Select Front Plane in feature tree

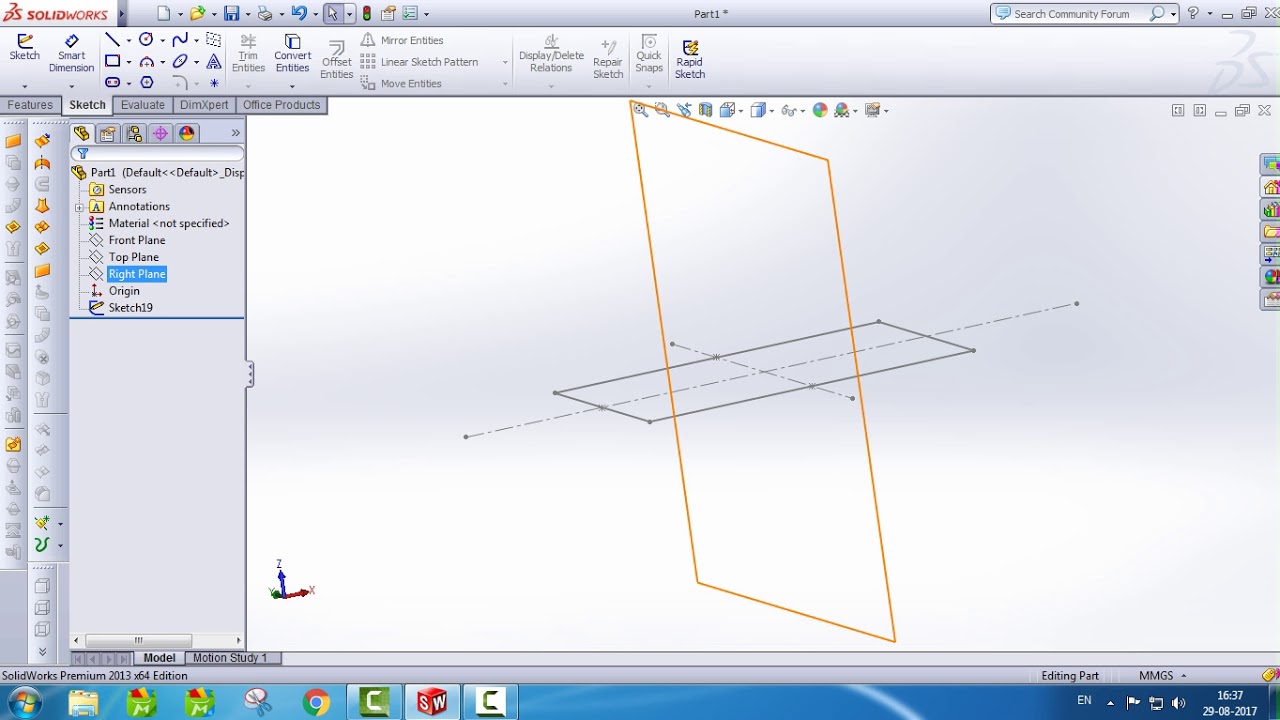137,240
